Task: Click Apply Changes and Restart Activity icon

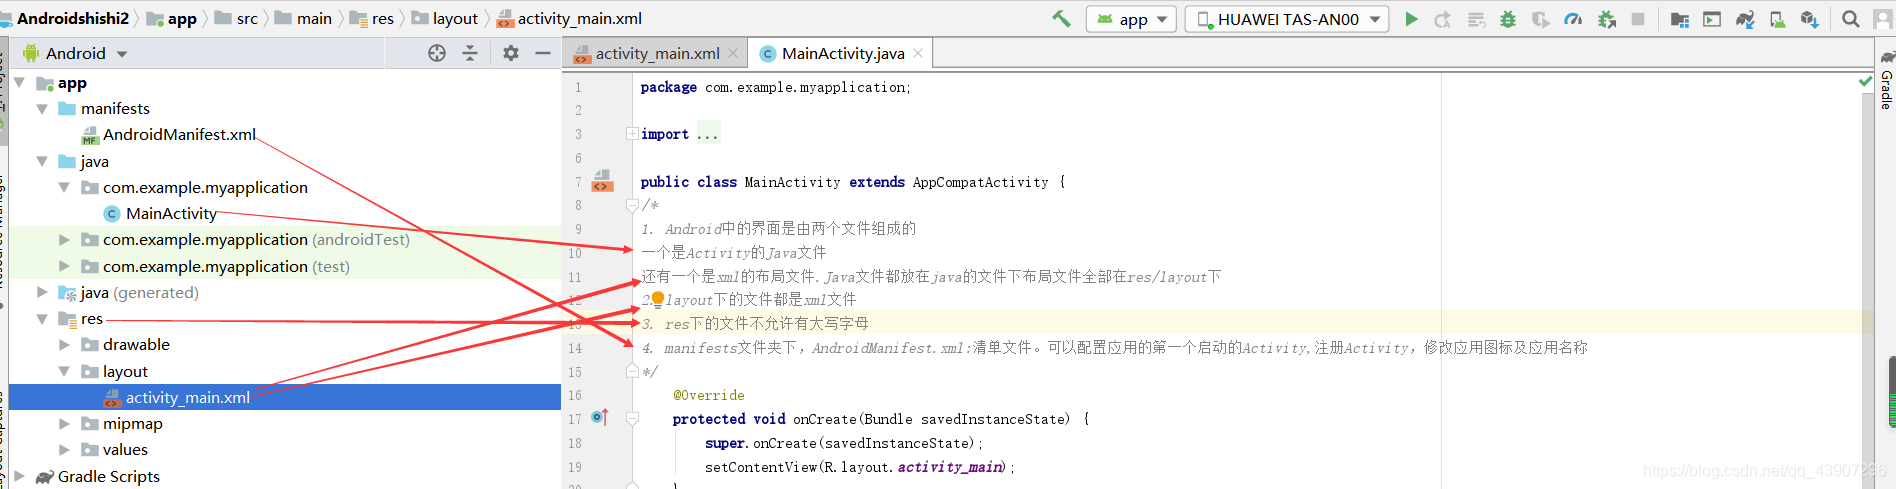Action: click(1443, 19)
